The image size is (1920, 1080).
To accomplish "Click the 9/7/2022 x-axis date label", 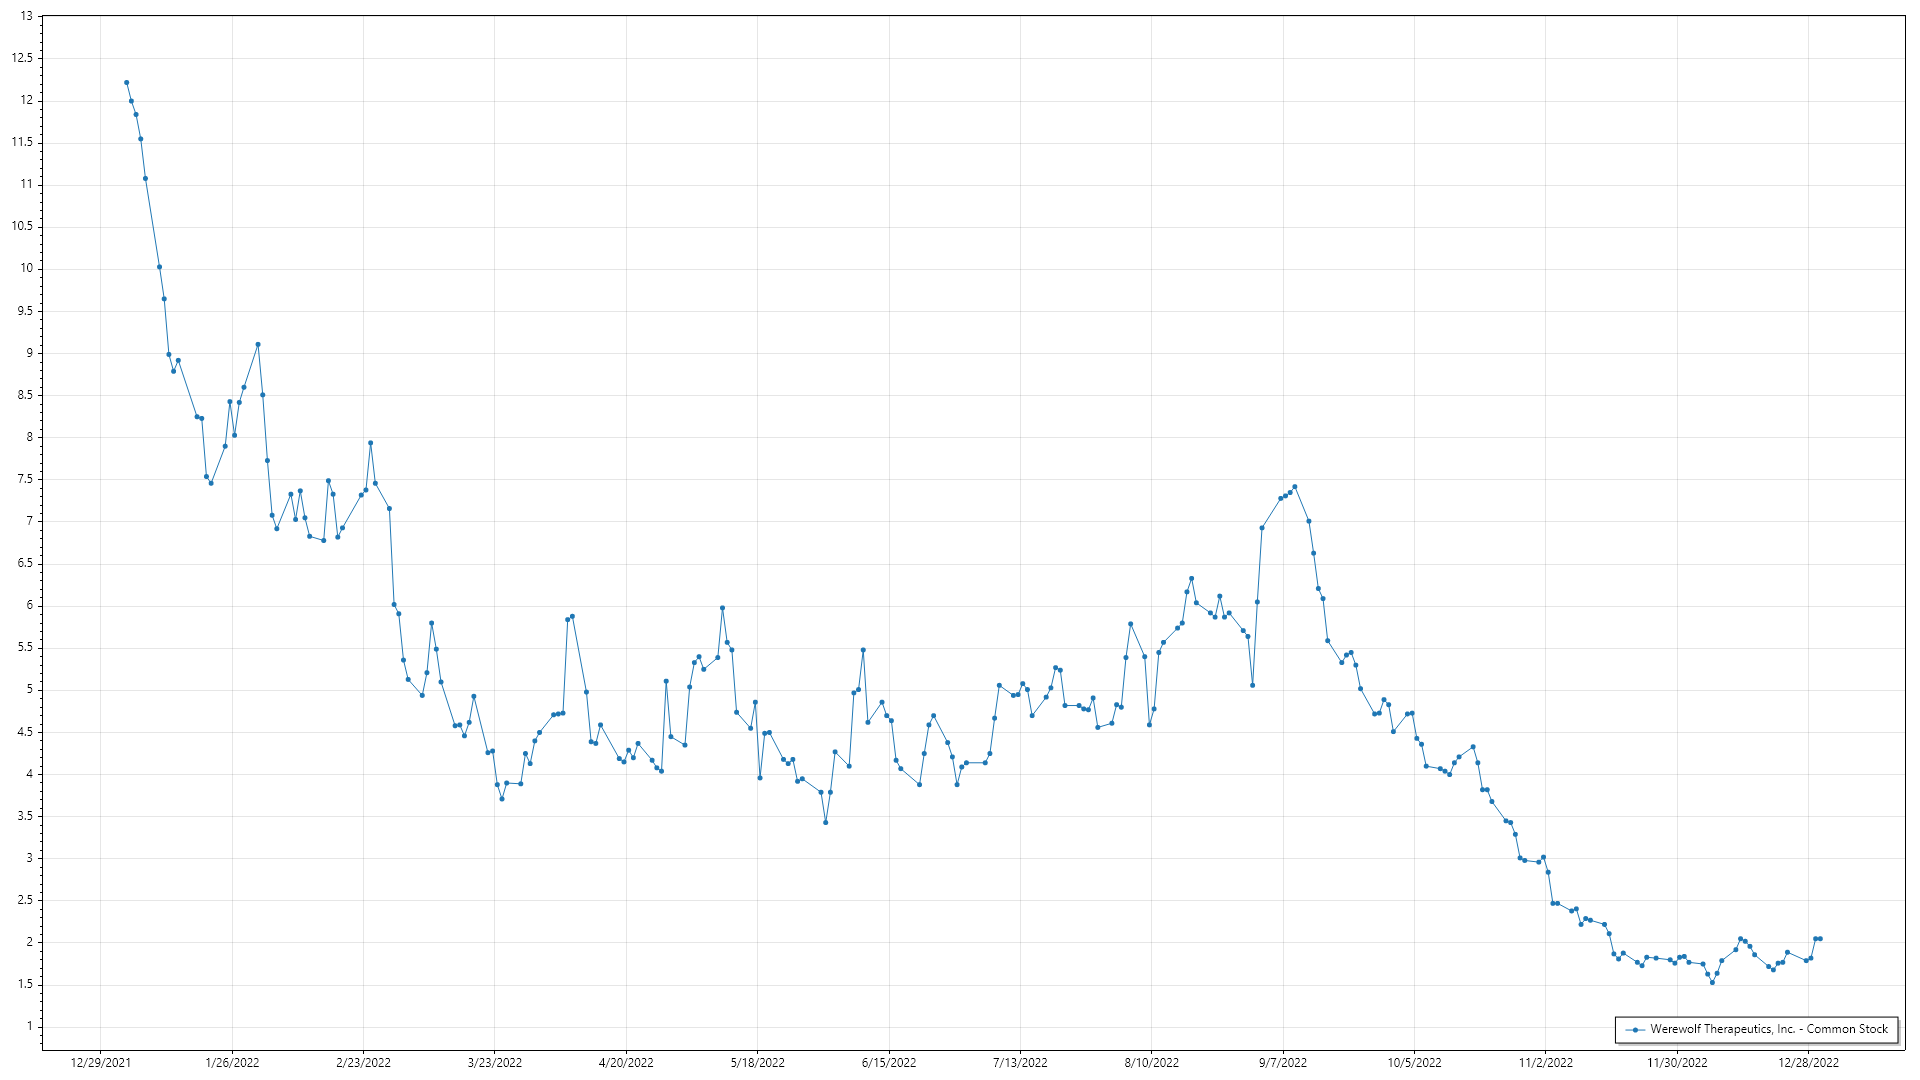I will [x=1282, y=1063].
